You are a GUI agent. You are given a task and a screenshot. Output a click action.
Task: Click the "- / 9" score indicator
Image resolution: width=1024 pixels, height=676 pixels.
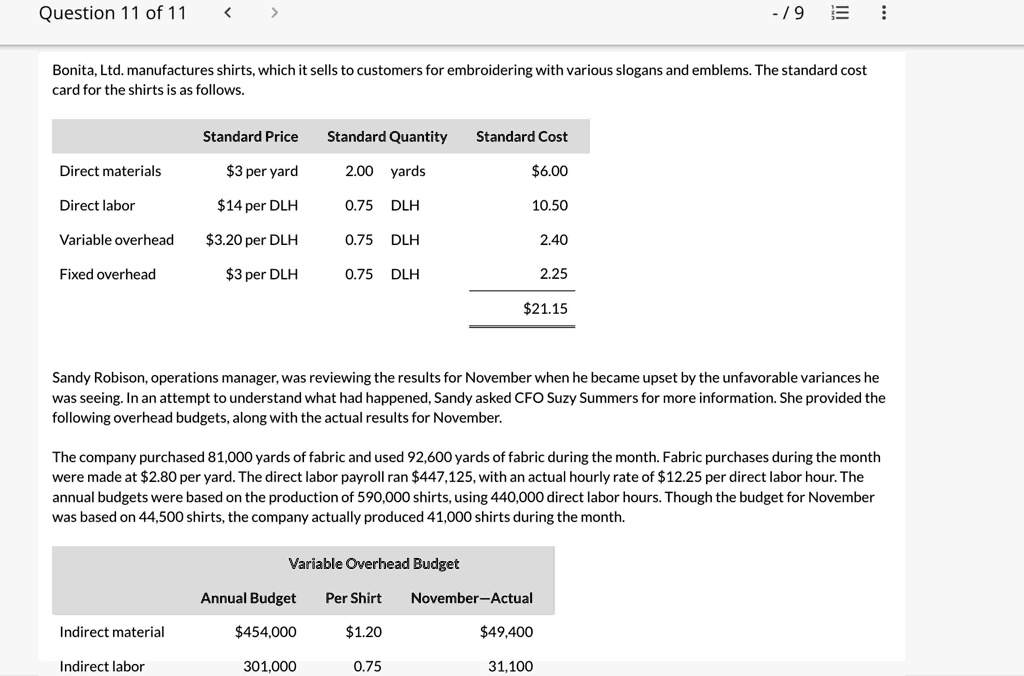click(x=788, y=13)
